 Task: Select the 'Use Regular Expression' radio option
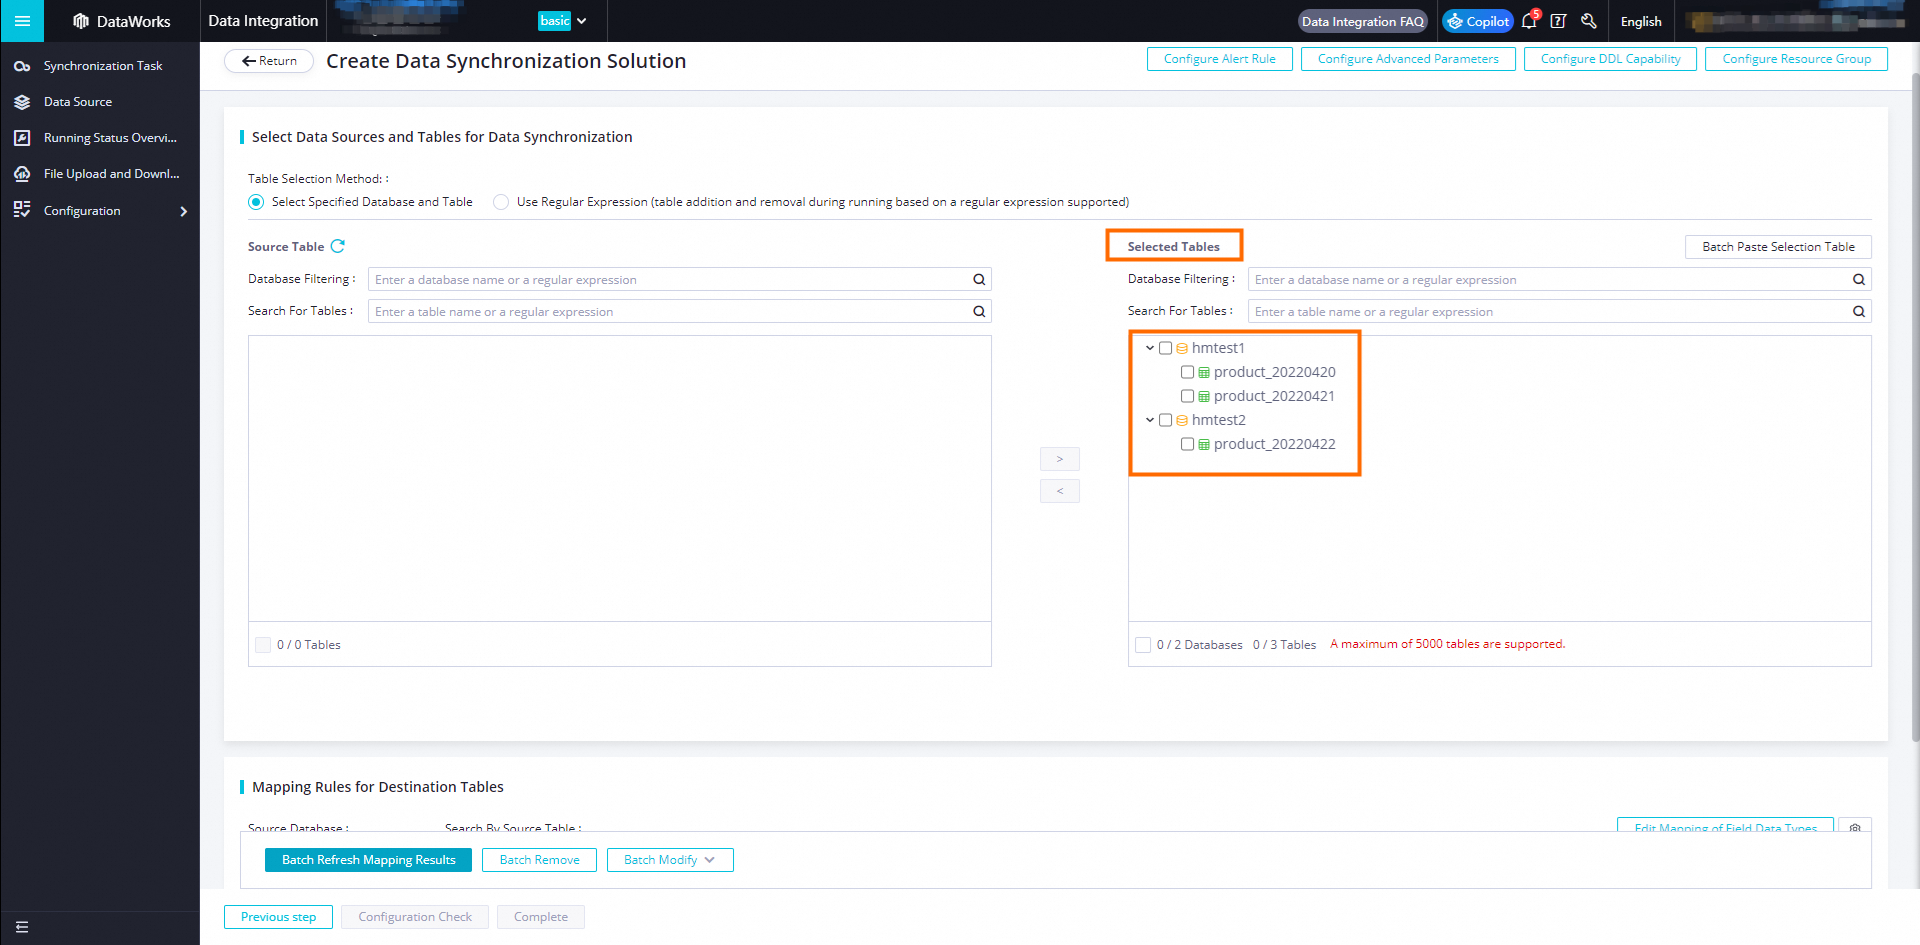click(x=501, y=202)
